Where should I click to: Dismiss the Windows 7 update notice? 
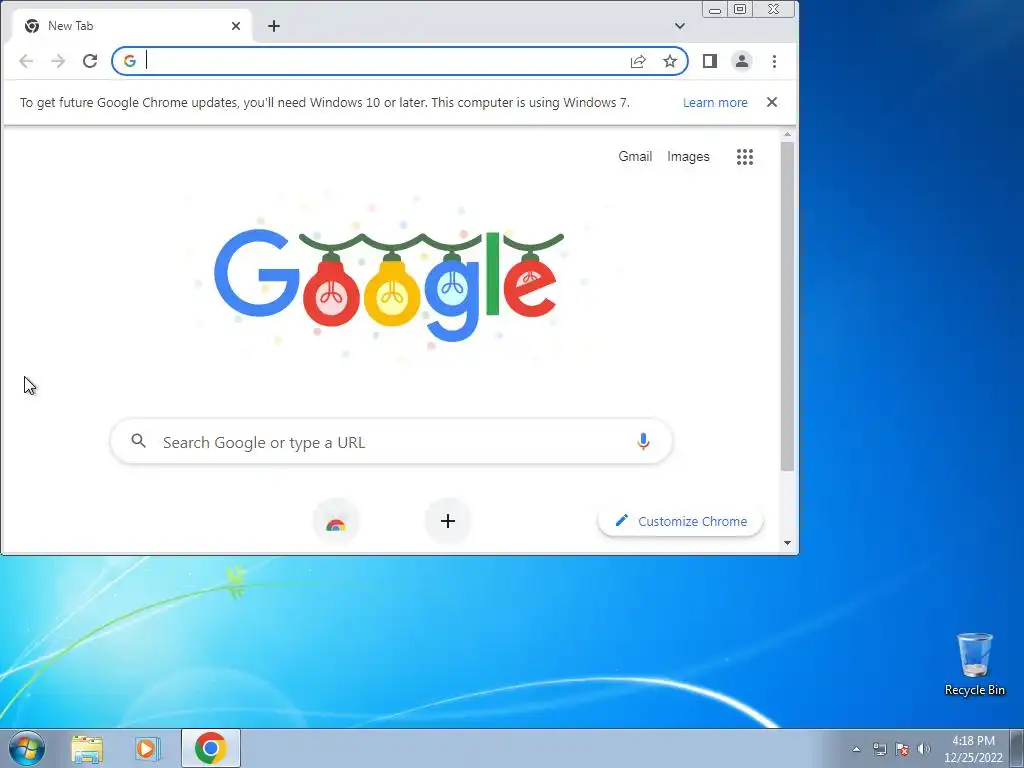(772, 103)
